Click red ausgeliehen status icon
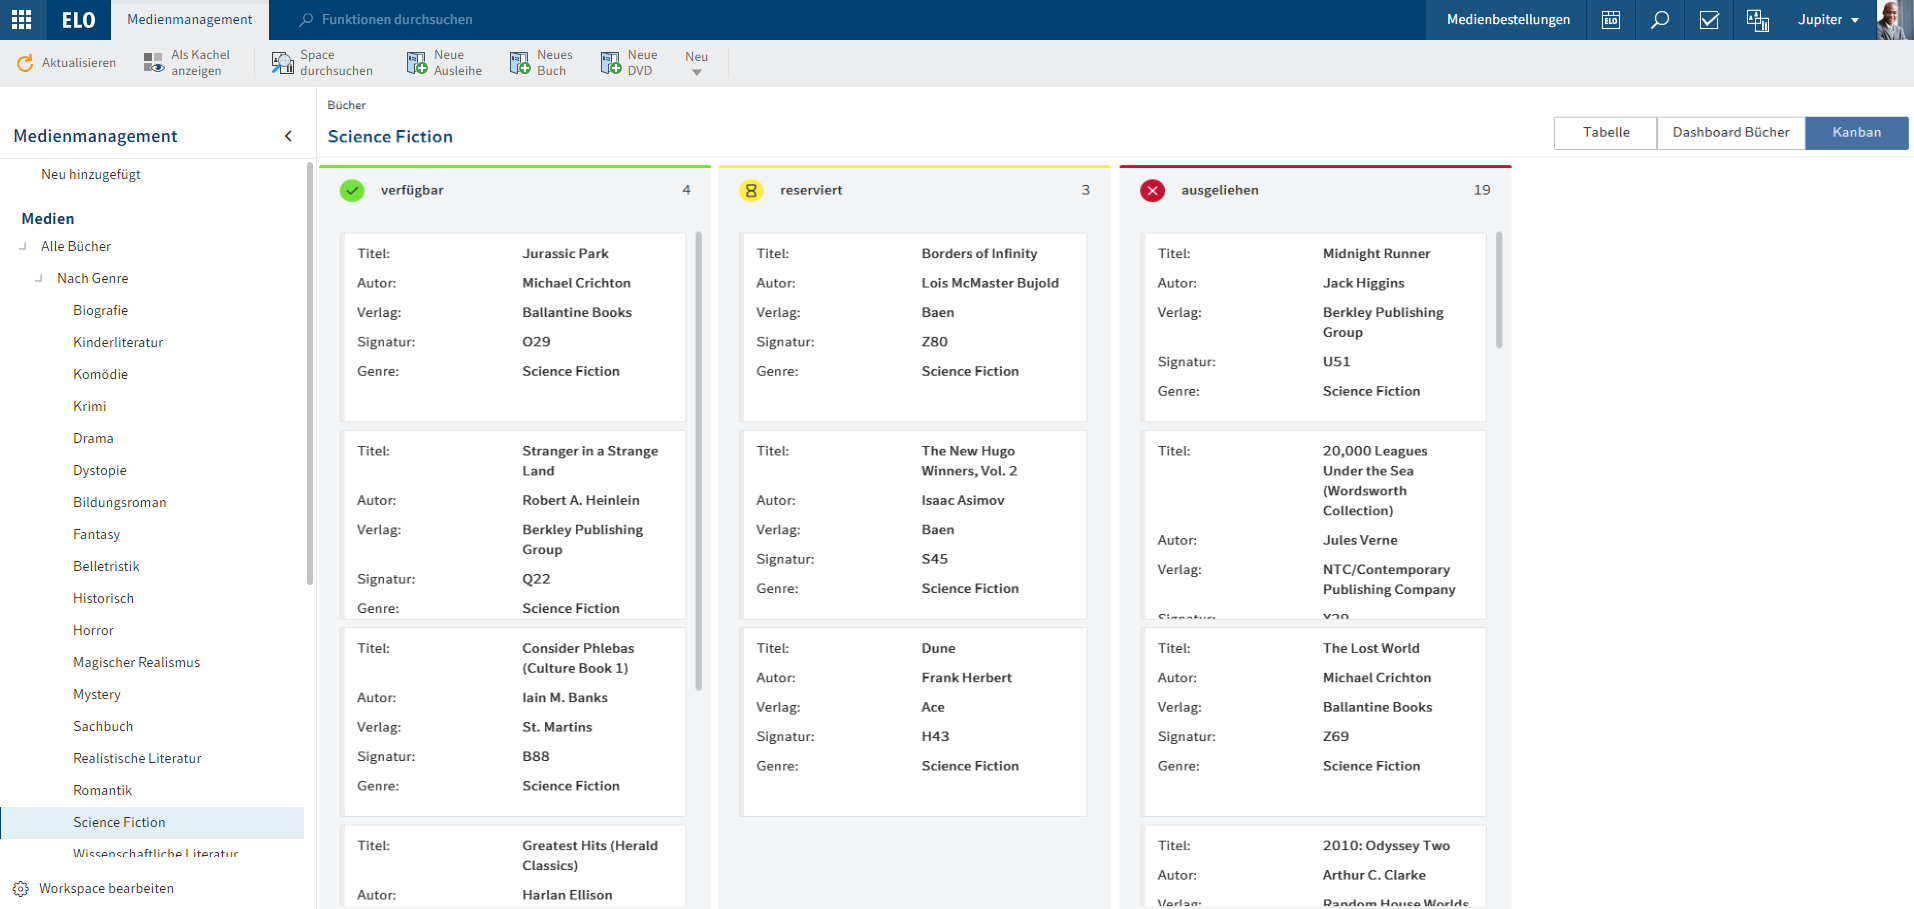The height and width of the screenshot is (909, 1914). (x=1153, y=190)
